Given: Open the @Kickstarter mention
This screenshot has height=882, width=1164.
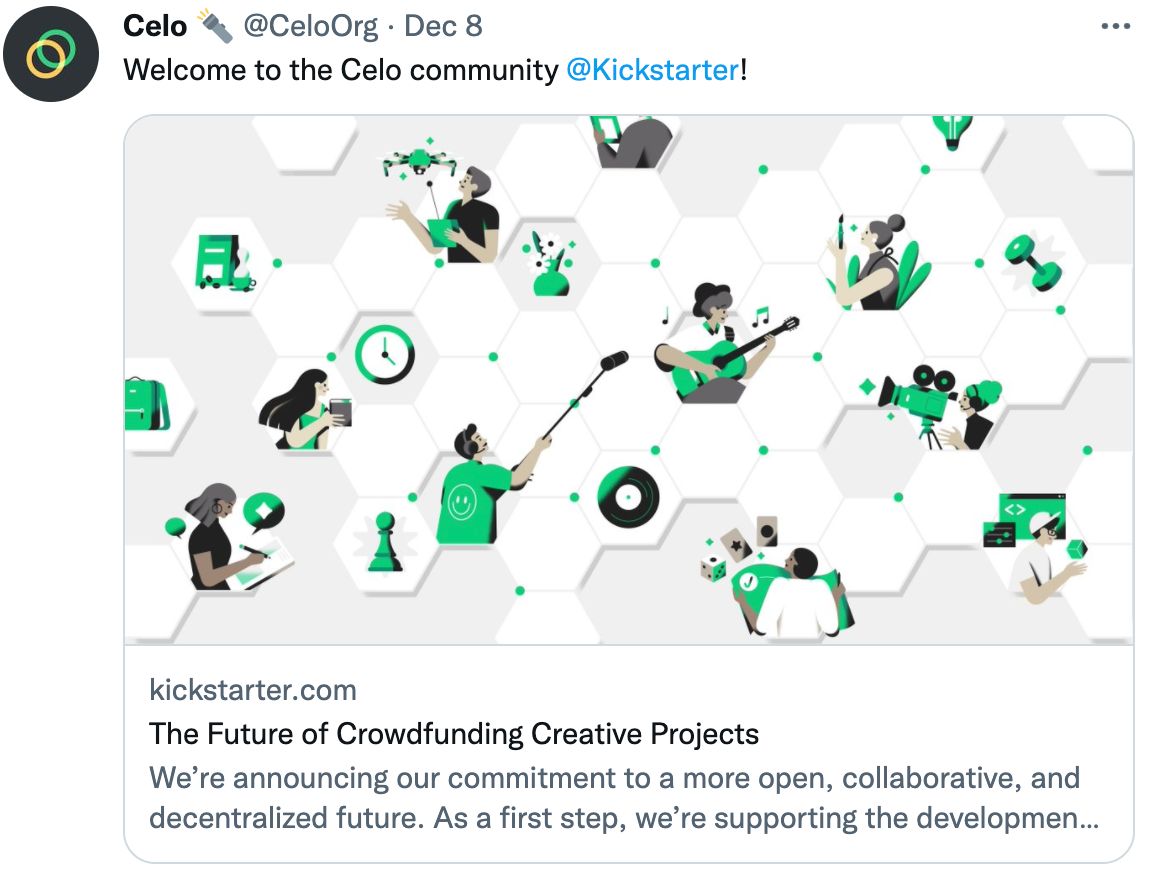Looking at the screenshot, I should tap(653, 70).
